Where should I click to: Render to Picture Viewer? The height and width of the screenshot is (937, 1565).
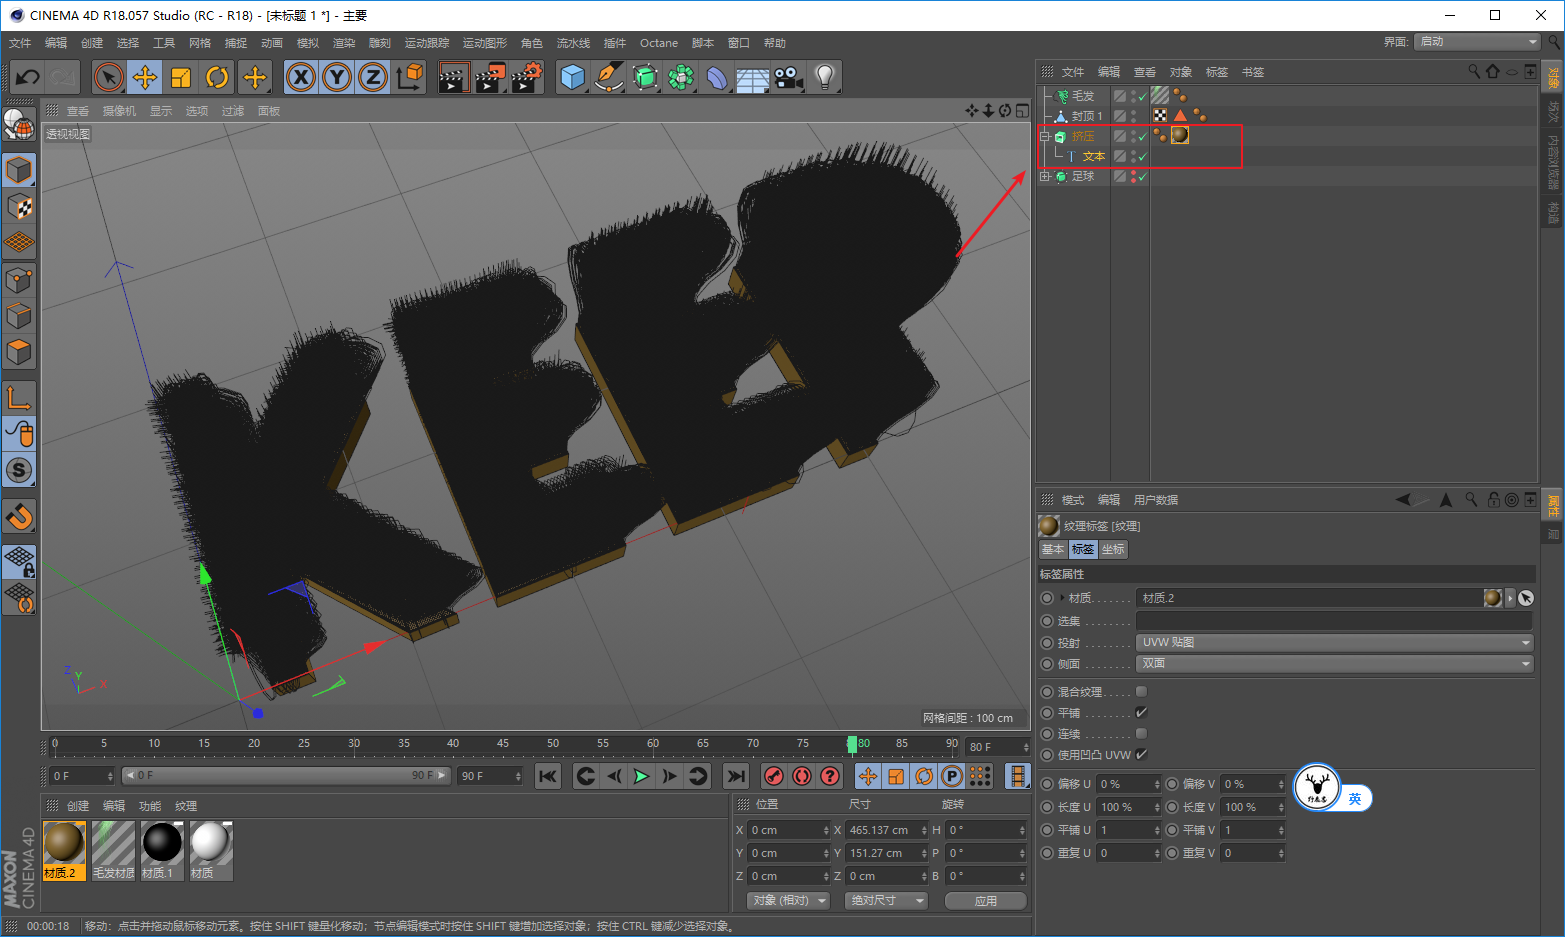pos(490,77)
